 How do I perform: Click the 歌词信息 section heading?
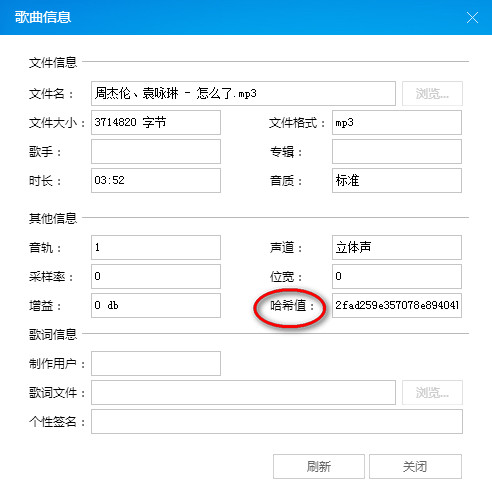point(53,334)
